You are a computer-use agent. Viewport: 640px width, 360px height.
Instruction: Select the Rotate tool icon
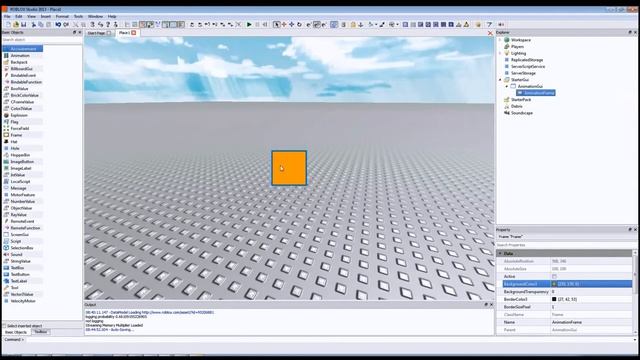(299, 24)
